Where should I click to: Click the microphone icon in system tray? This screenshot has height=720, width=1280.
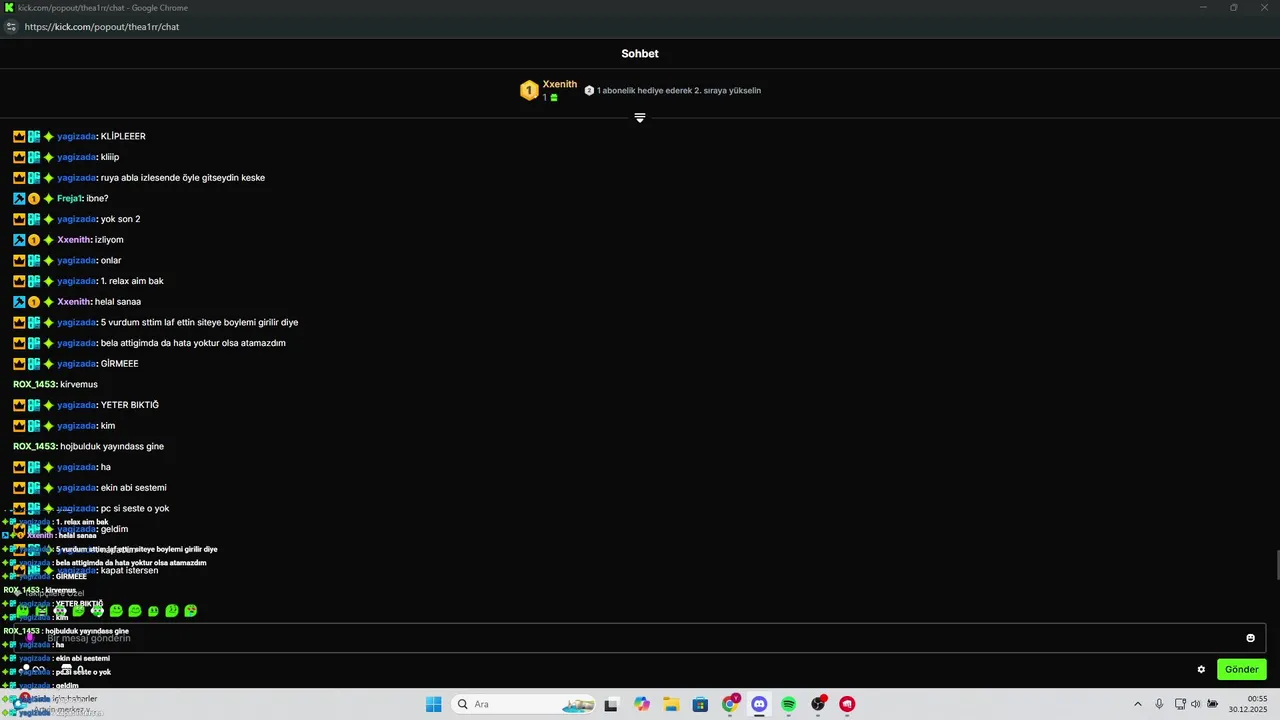click(1159, 704)
